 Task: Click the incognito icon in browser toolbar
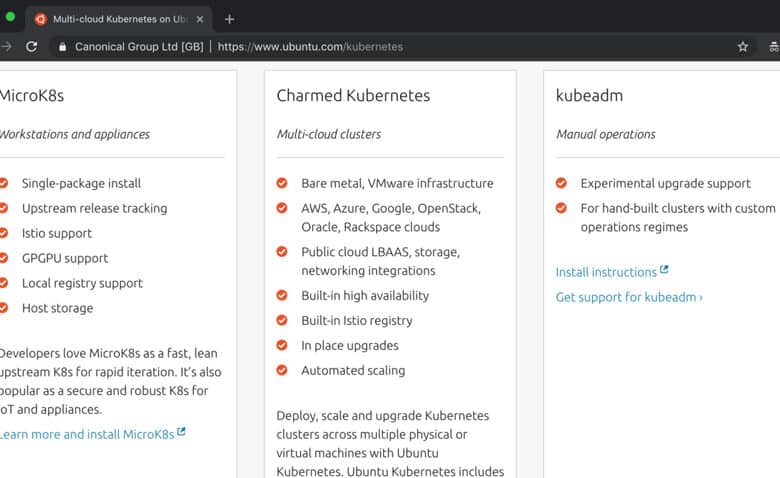click(774, 47)
